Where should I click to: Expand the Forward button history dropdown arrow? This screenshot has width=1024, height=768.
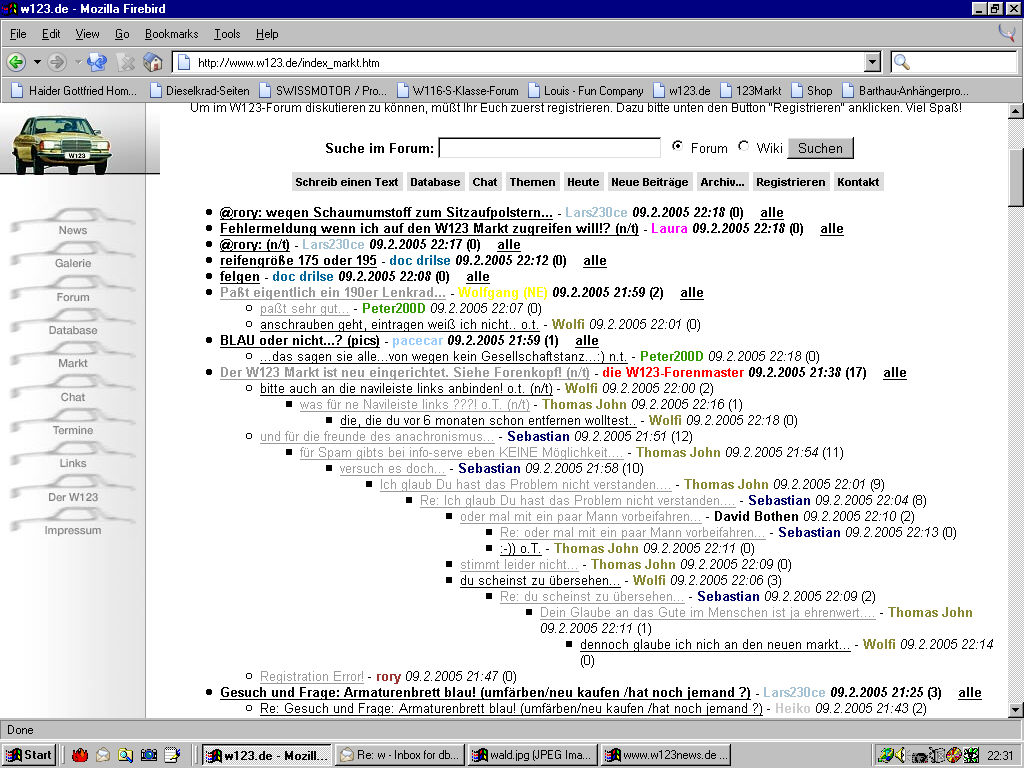click(x=76, y=62)
